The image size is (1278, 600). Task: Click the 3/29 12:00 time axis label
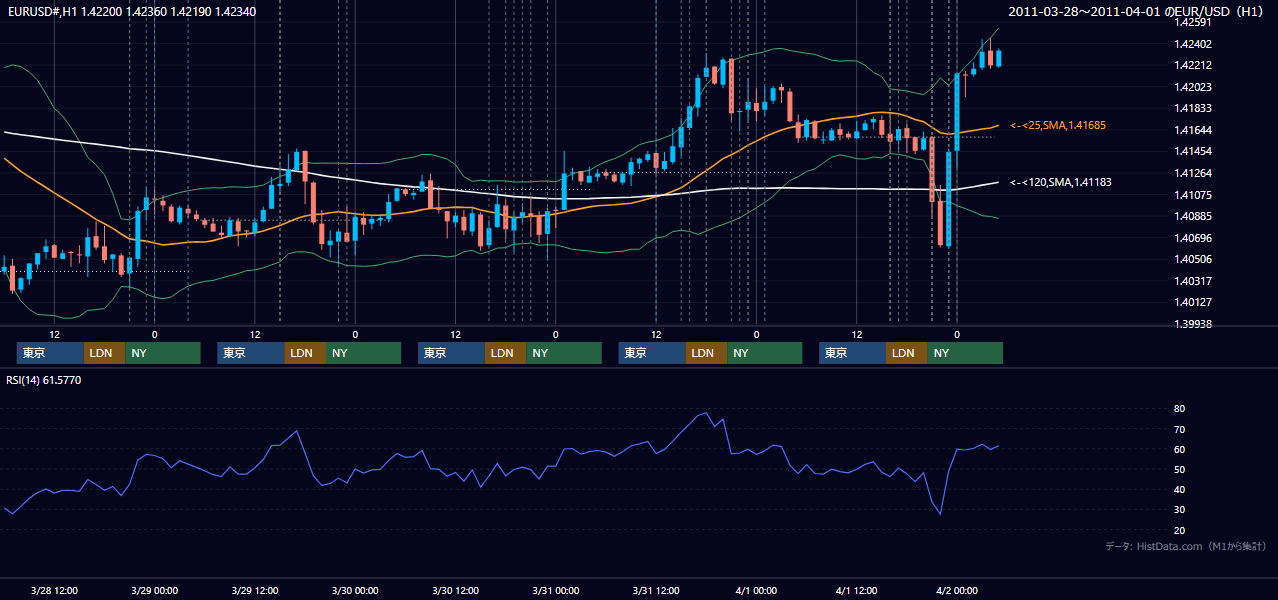254,590
